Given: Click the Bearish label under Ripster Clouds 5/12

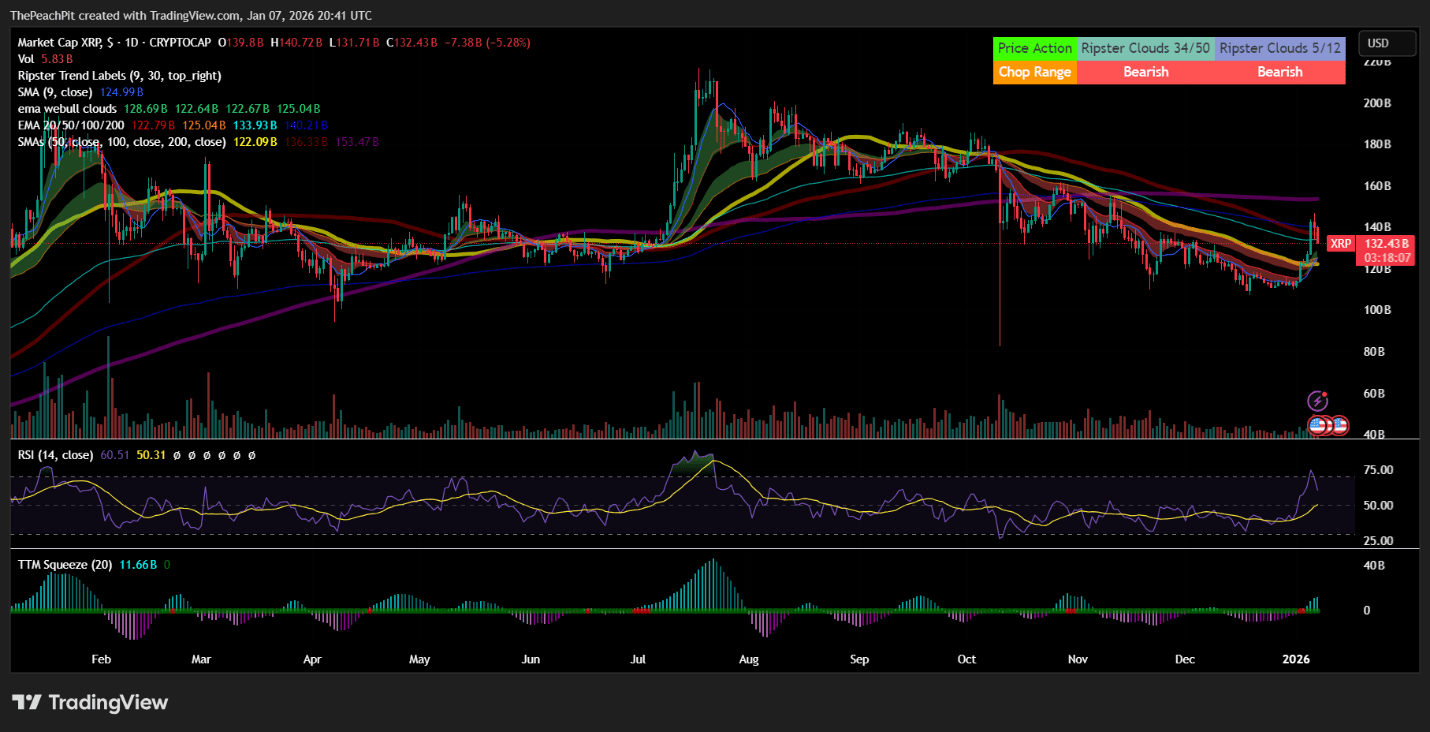Looking at the screenshot, I should coord(1281,71).
